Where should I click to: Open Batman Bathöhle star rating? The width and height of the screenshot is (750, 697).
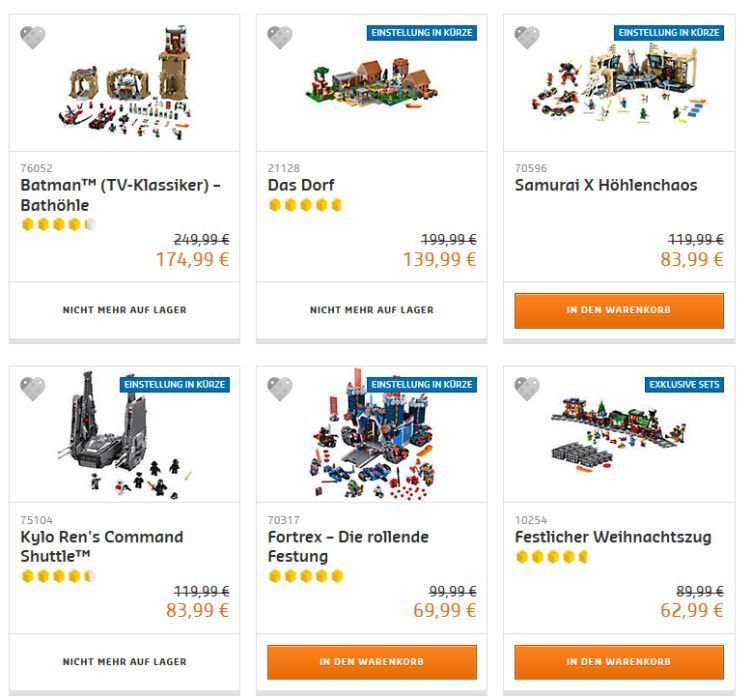(58, 224)
